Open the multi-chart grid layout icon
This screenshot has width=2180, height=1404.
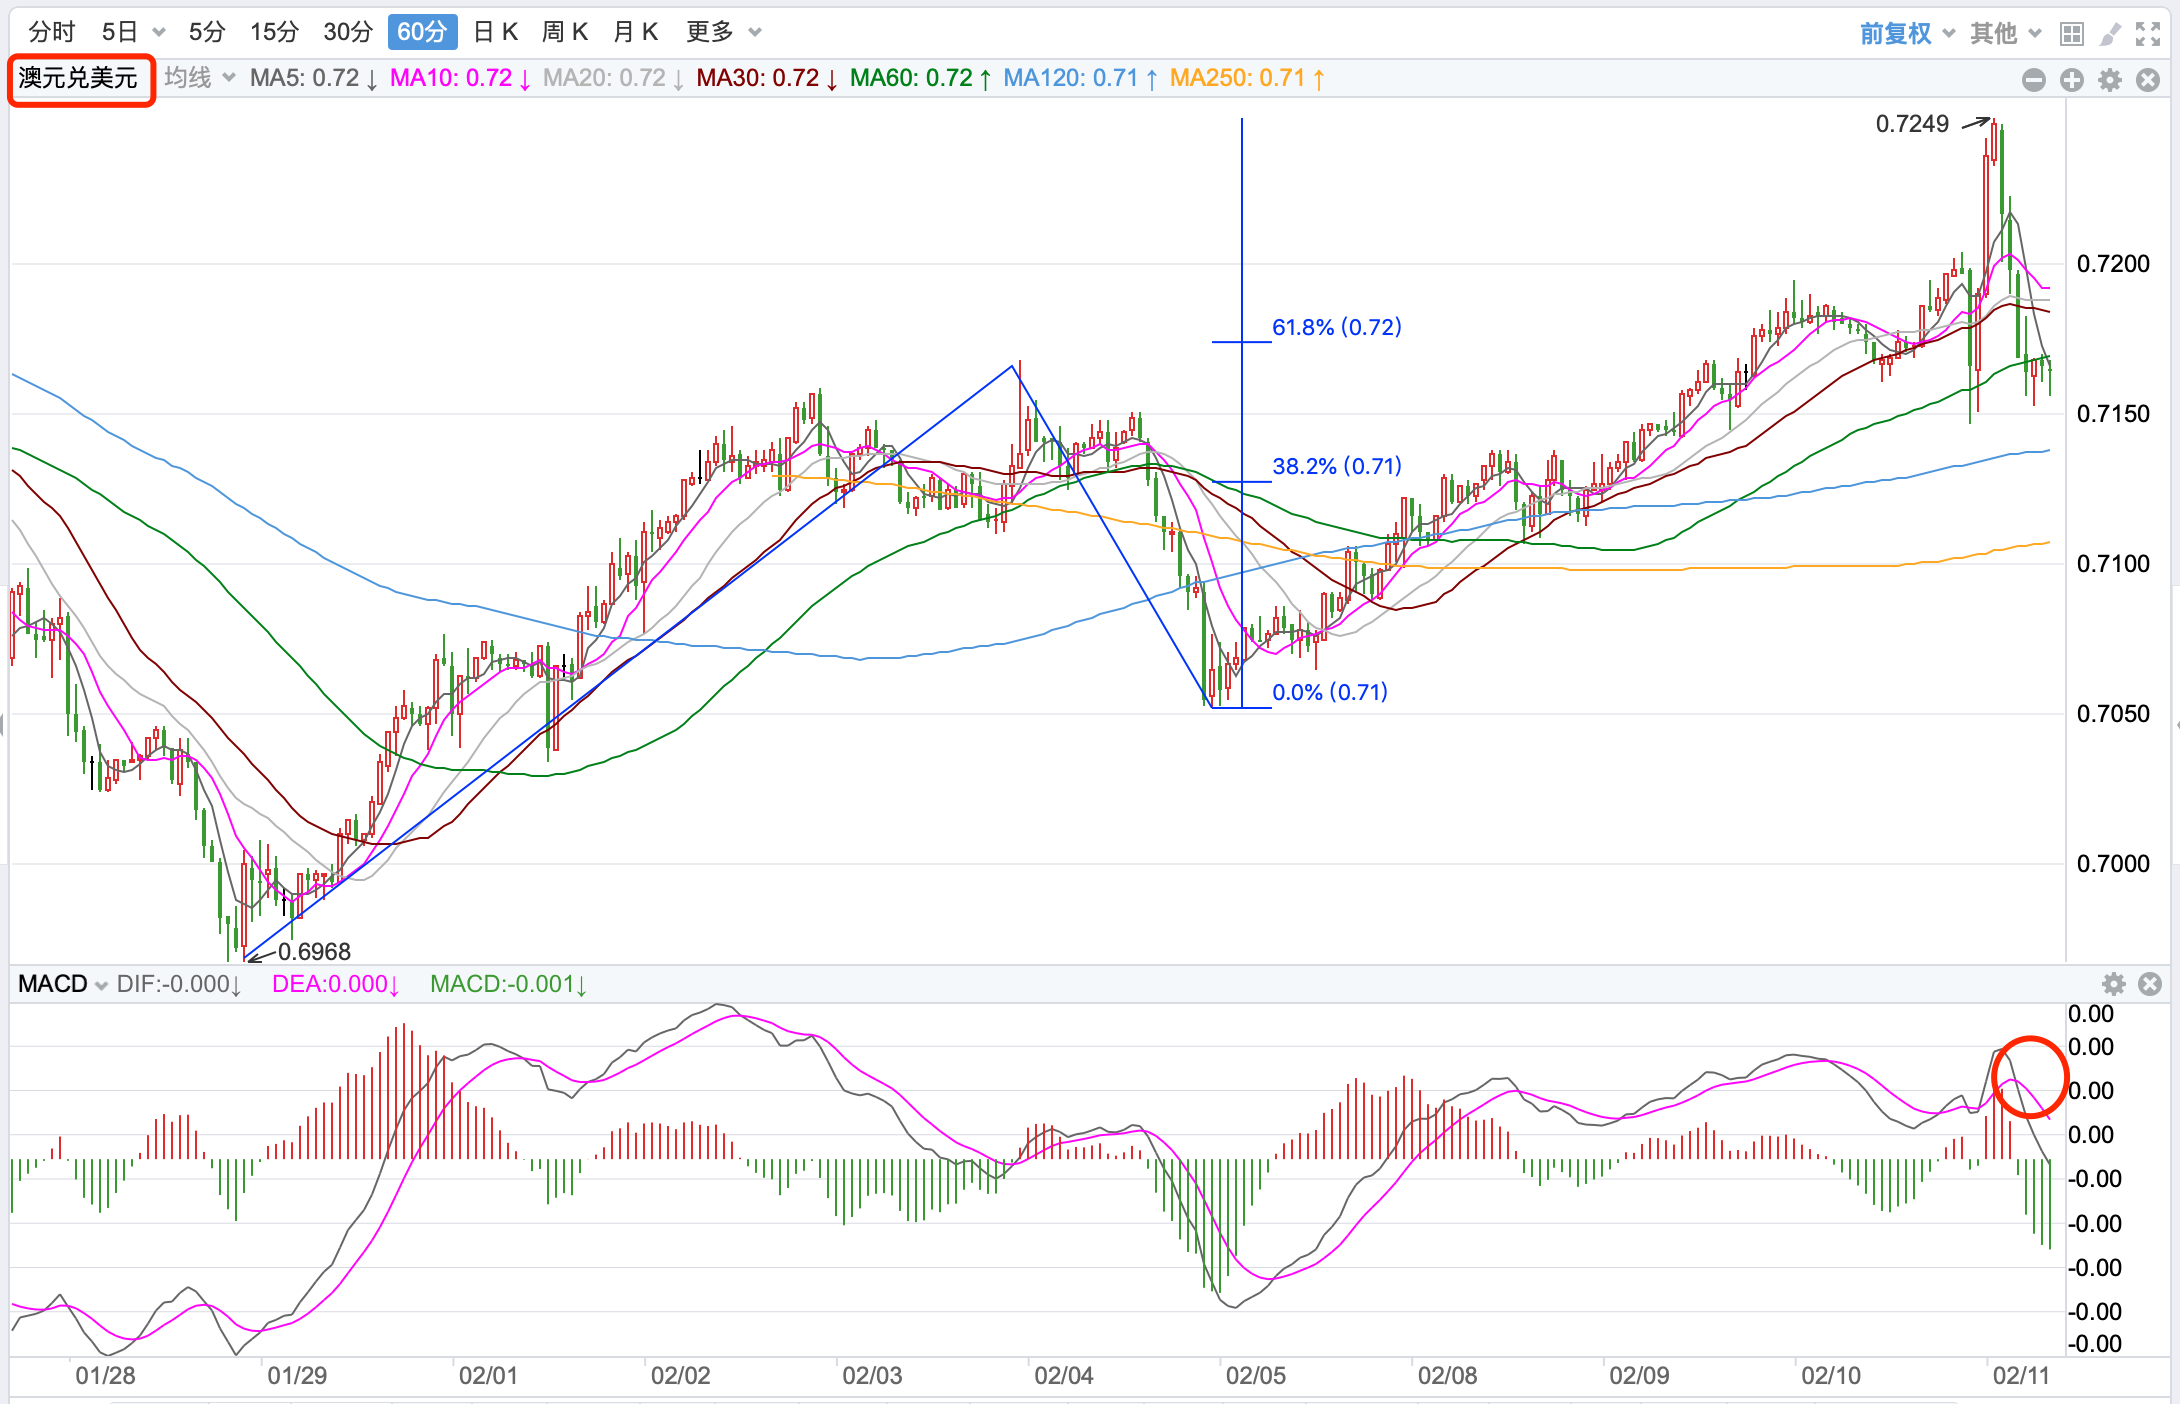point(2071,34)
